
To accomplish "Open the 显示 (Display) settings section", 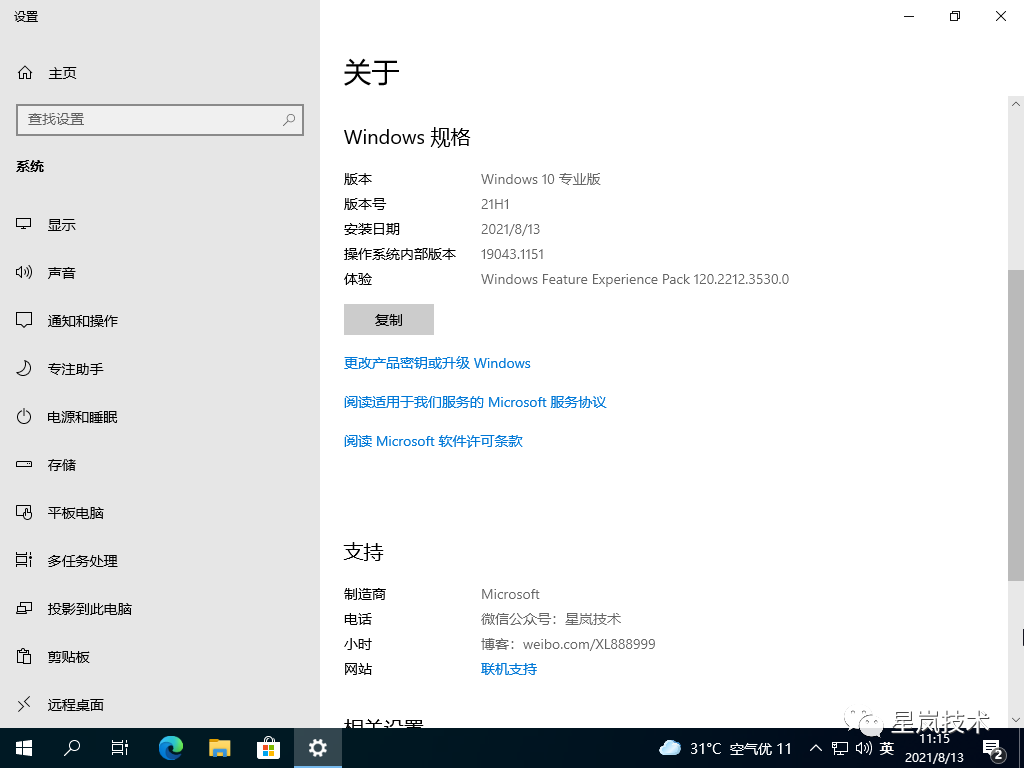I will (x=61, y=224).
